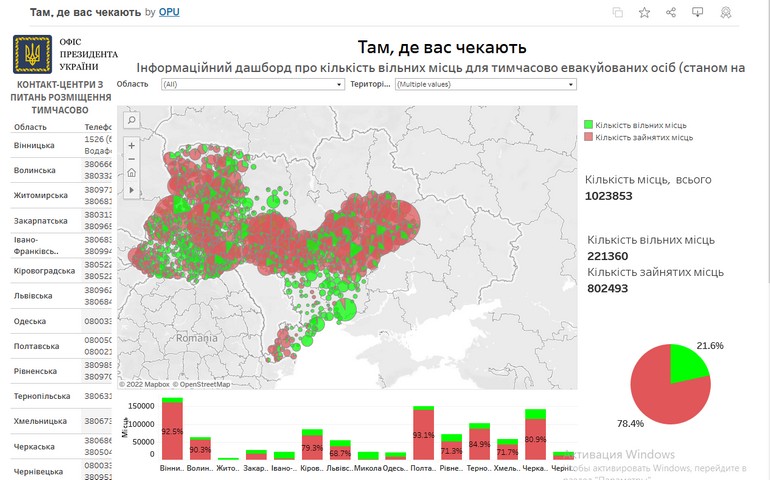Screen dimensions: 770x480
Task: Add dashboard to favorites with star
Action: pyautogui.click(x=644, y=12)
